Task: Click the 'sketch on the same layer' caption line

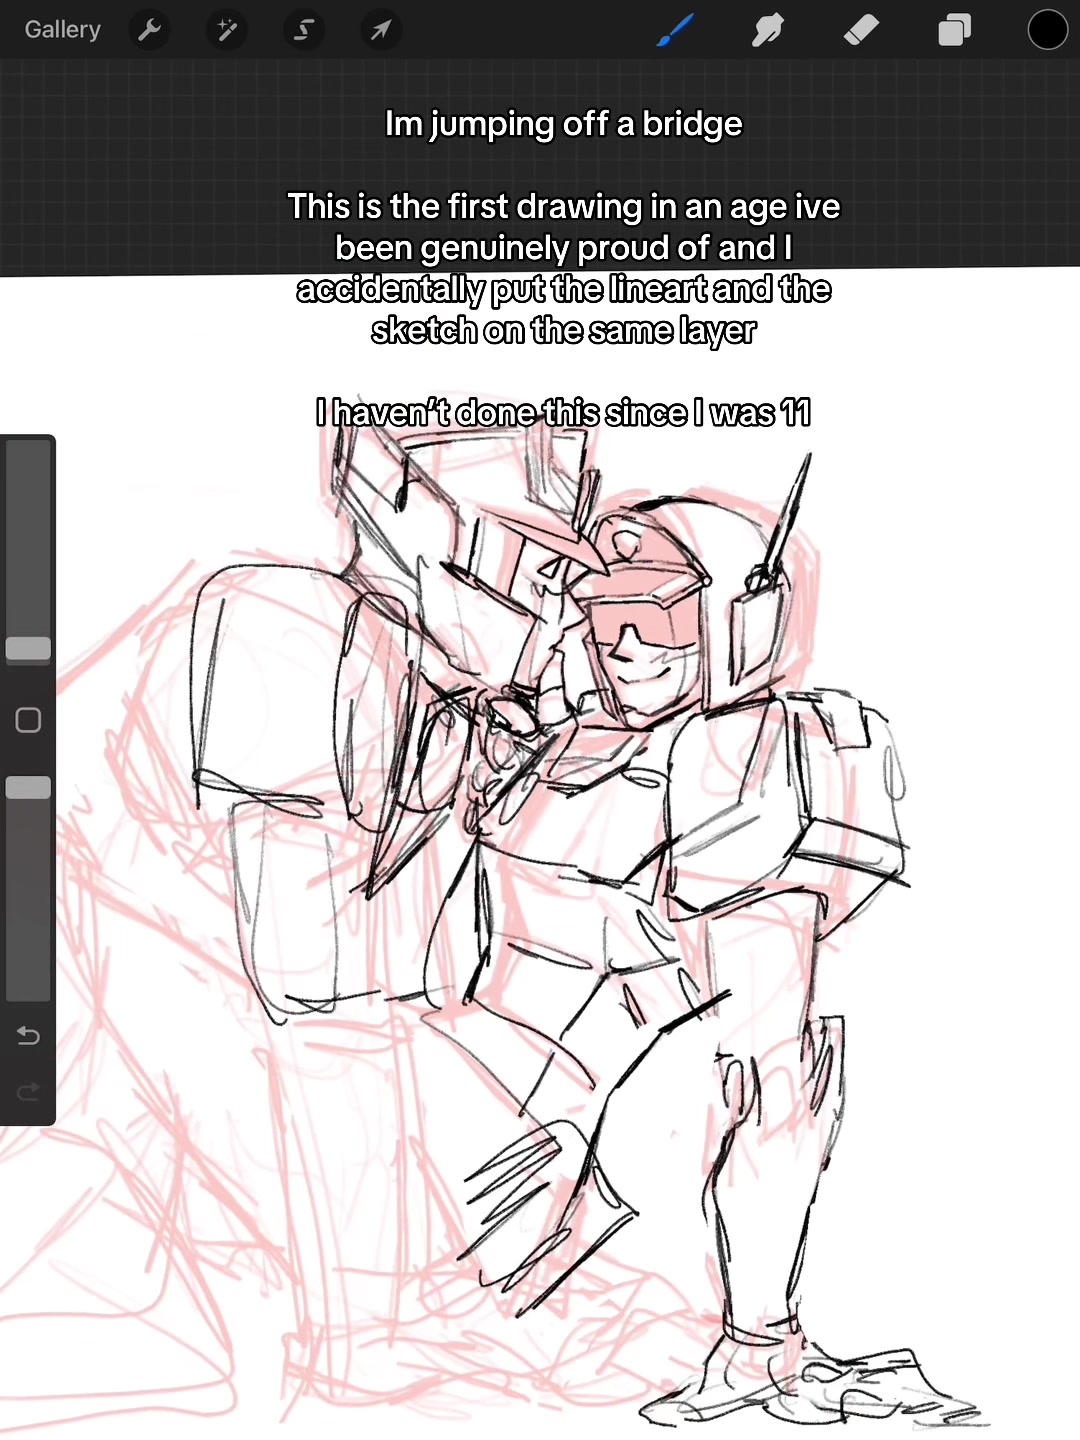Action: (563, 330)
